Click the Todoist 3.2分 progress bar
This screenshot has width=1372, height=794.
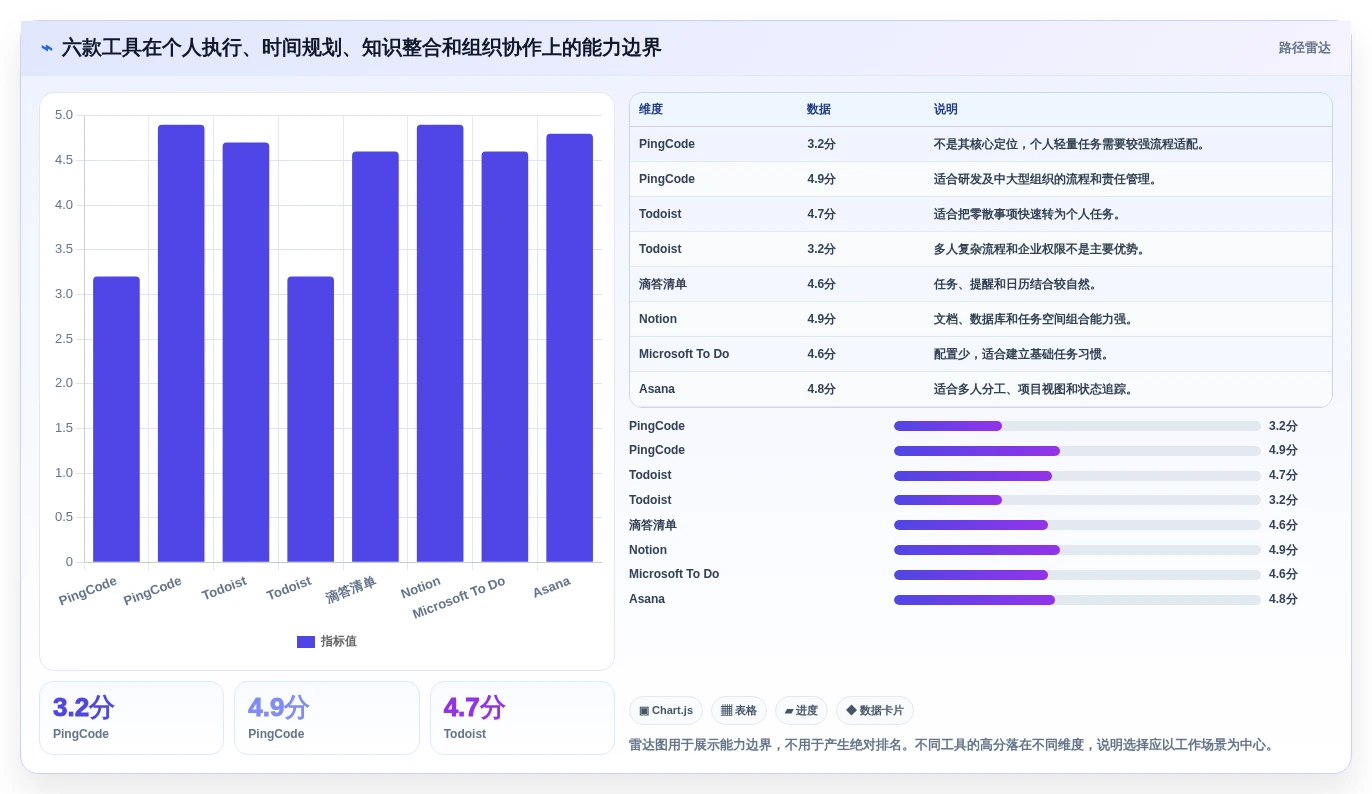click(x=1077, y=500)
